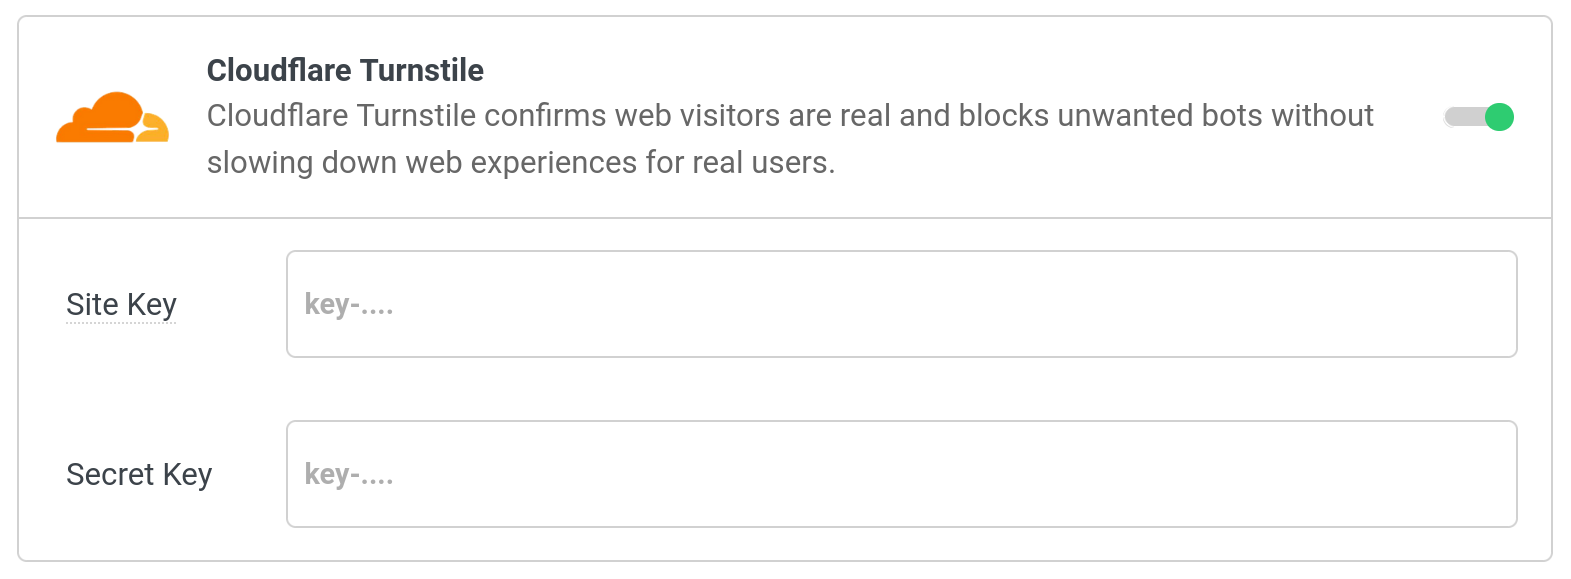Click the underlined Site Key label

[120, 304]
